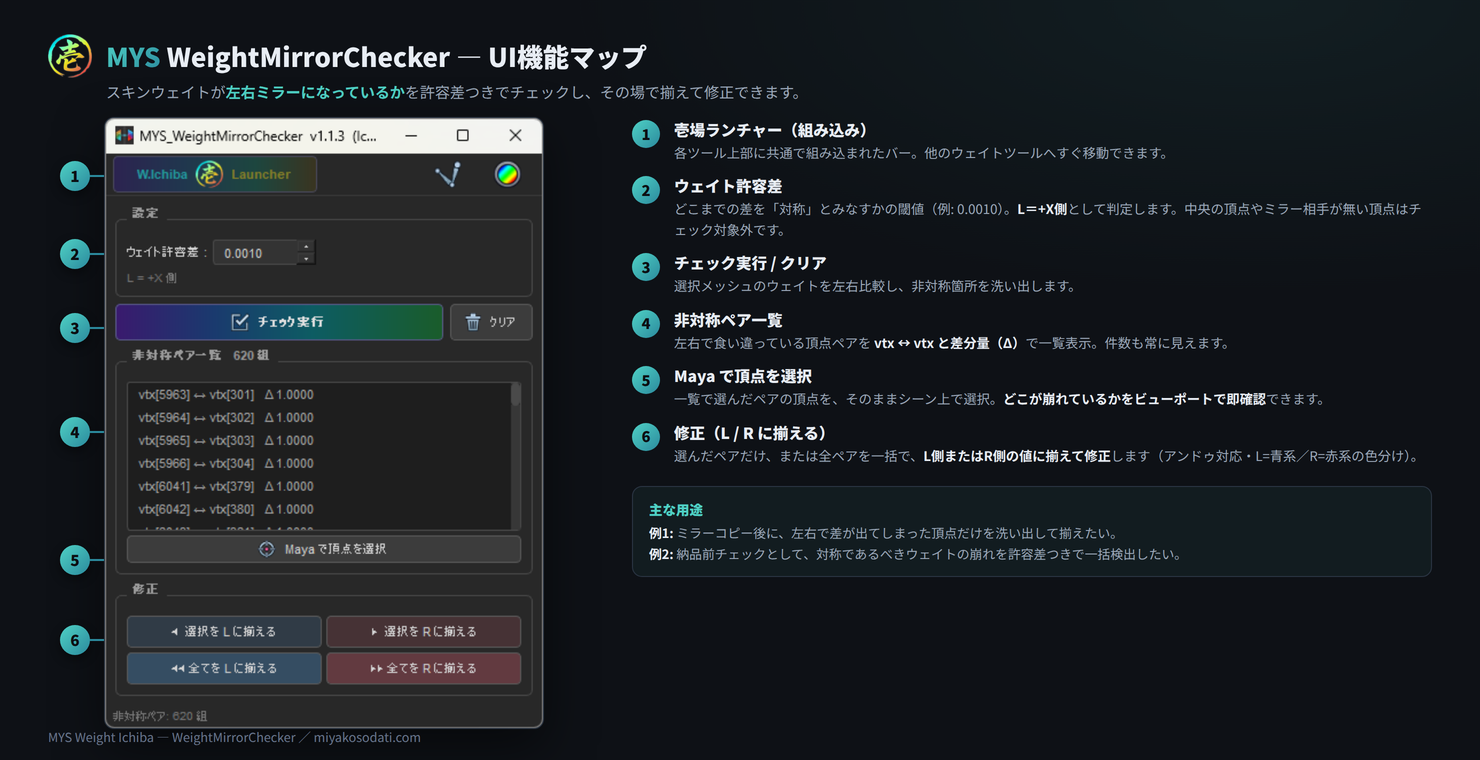Click the pair list scrollbar thumb
Image resolution: width=1480 pixels, height=760 pixels.
point(516,394)
